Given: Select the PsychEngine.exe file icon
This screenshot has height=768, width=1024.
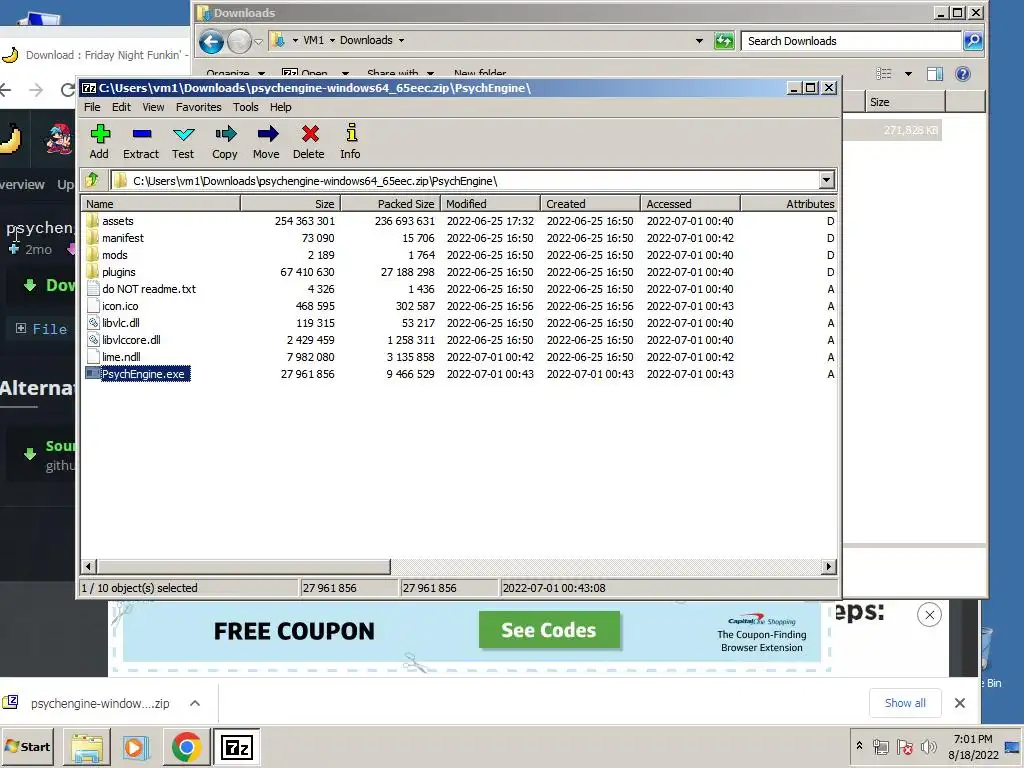Looking at the screenshot, I should [x=93, y=374].
